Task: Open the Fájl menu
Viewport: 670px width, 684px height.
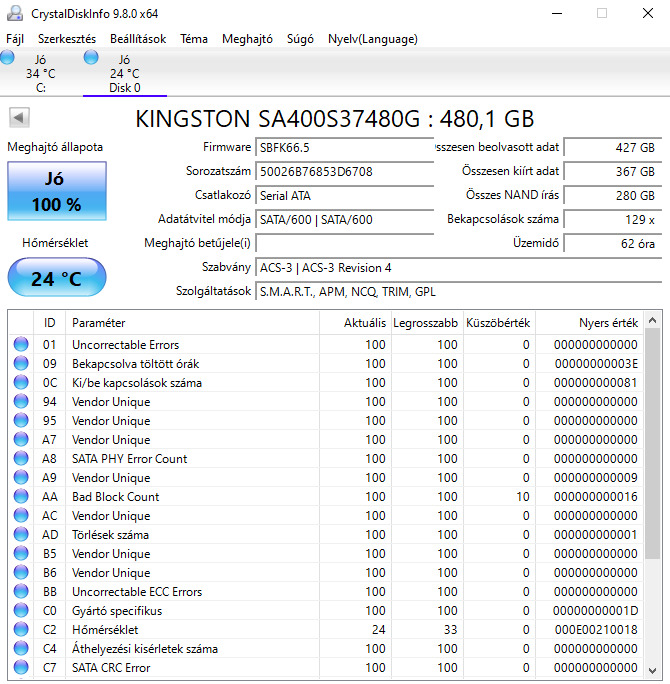Action: (15, 39)
